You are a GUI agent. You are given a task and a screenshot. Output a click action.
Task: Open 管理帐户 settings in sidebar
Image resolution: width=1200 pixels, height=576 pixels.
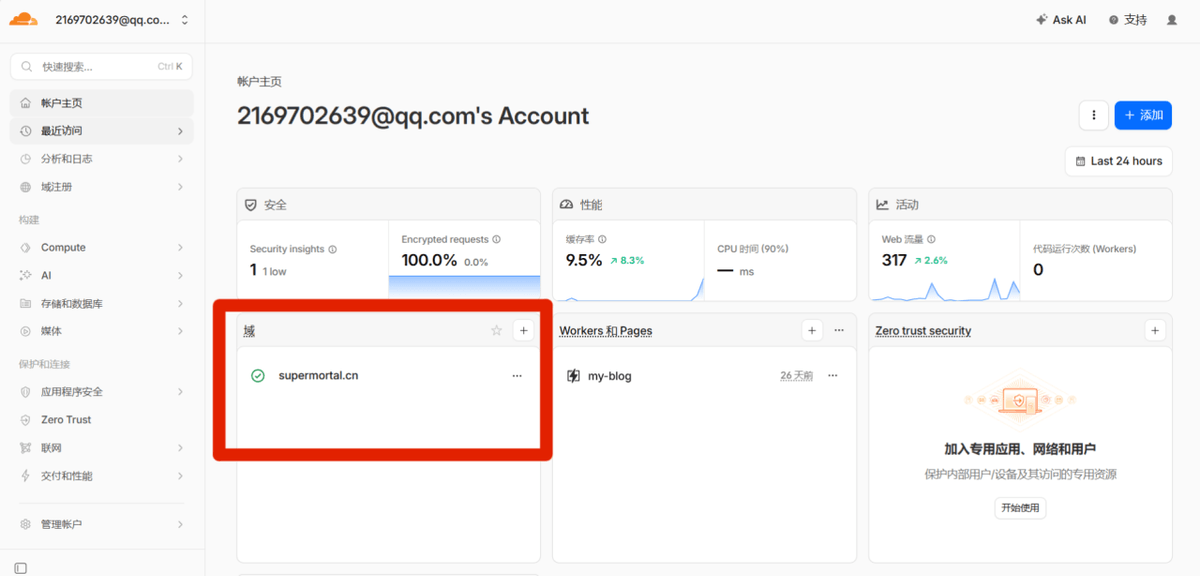coord(102,524)
